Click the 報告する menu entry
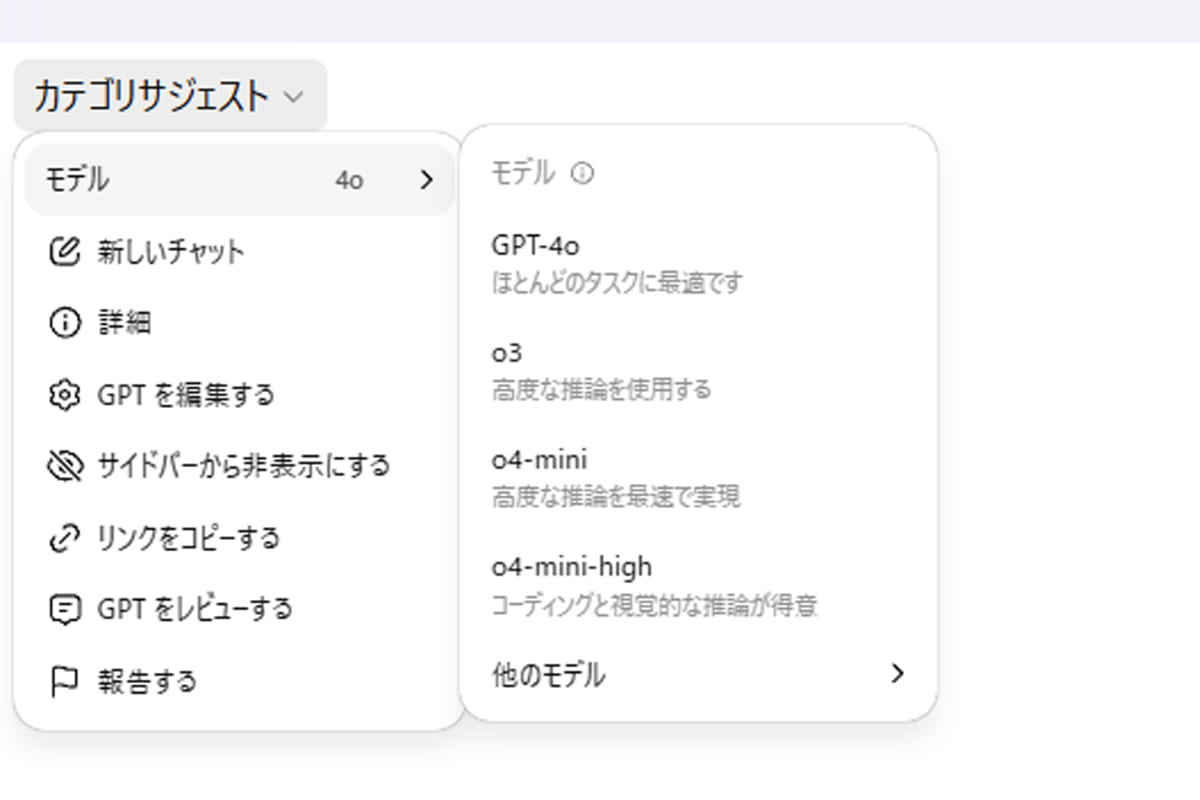This screenshot has width=1200, height=800. [x=147, y=681]
